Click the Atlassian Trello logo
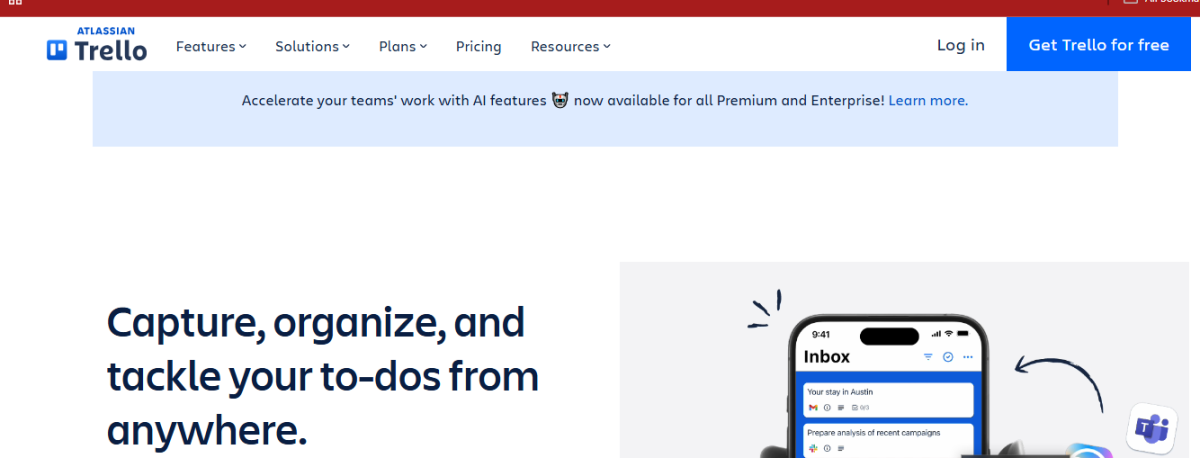This screenshot has width=1200, height=458. pos(97,44)
